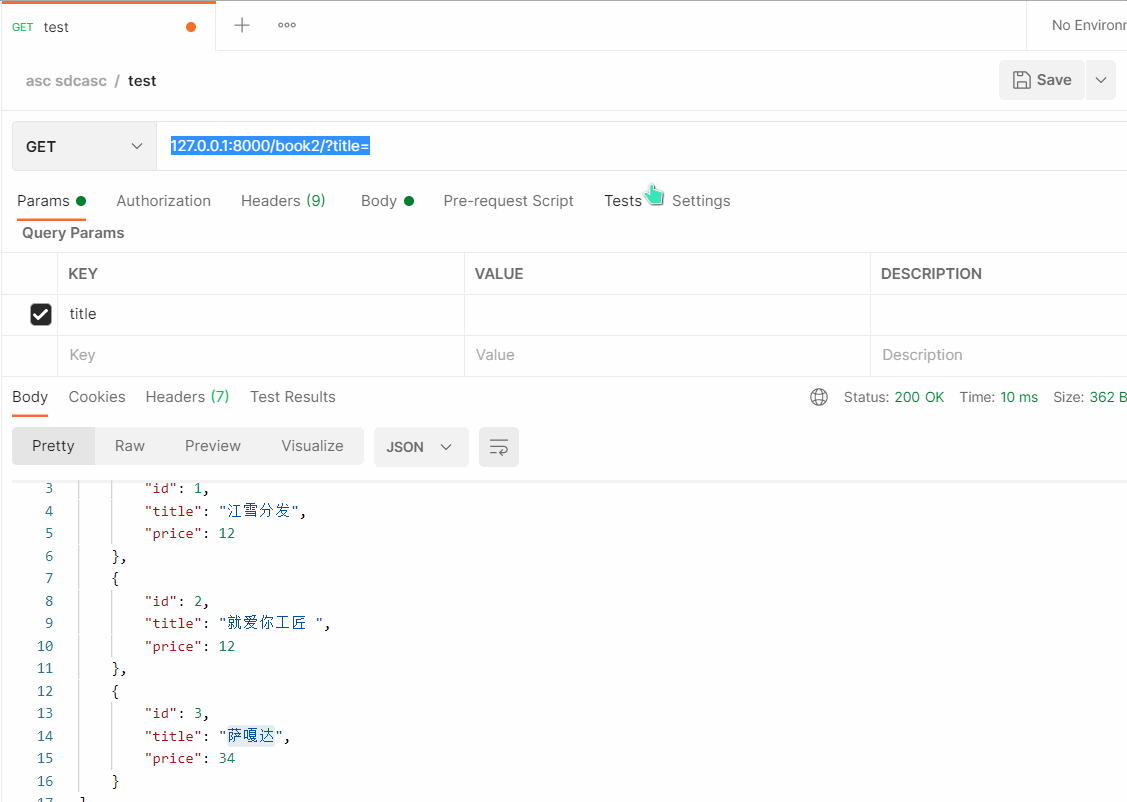Open the JSON format dropdown
The height and width of the screenshot is (802, 1127).
coord(420,447)
